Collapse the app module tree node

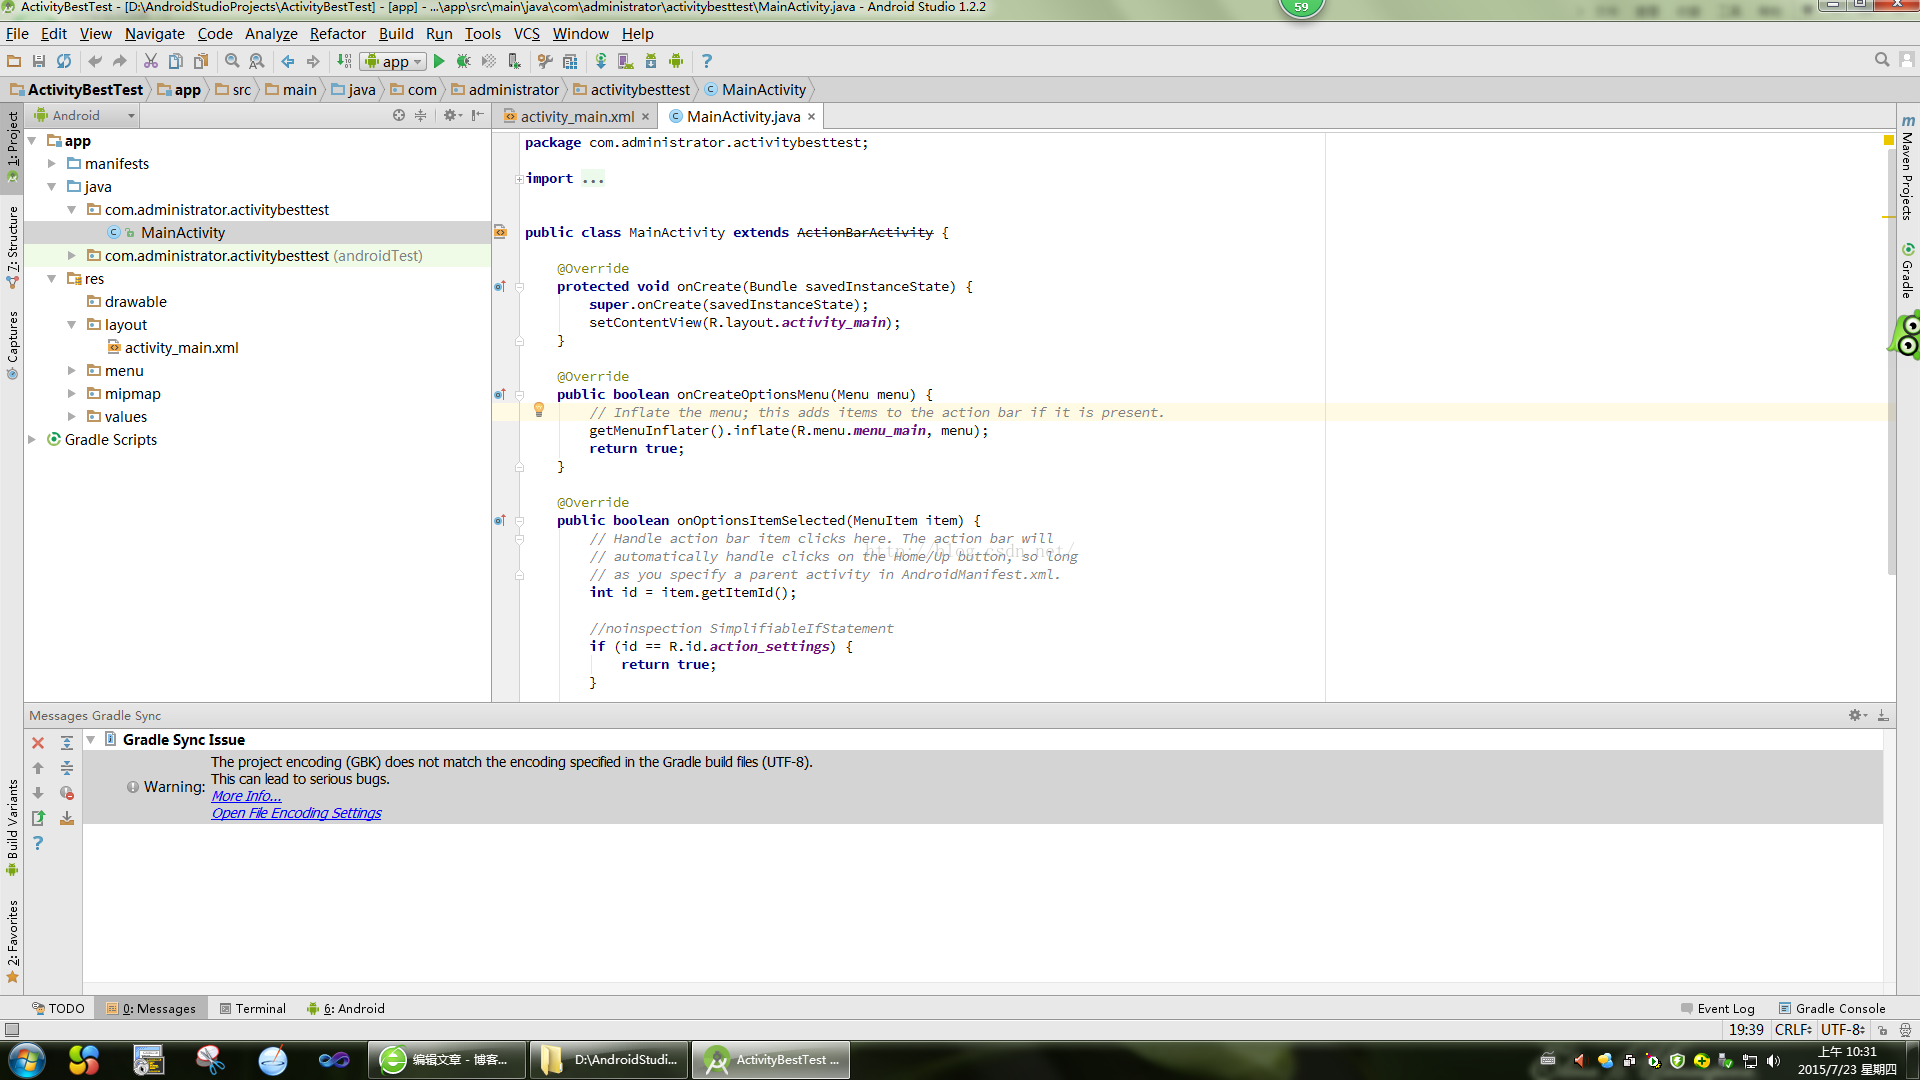tap(33, 141)
